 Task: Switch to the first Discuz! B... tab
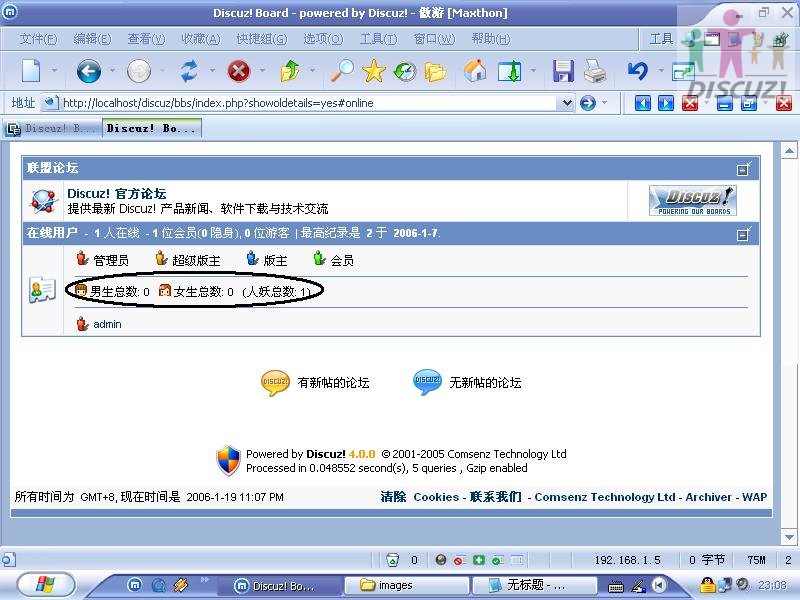52,129
